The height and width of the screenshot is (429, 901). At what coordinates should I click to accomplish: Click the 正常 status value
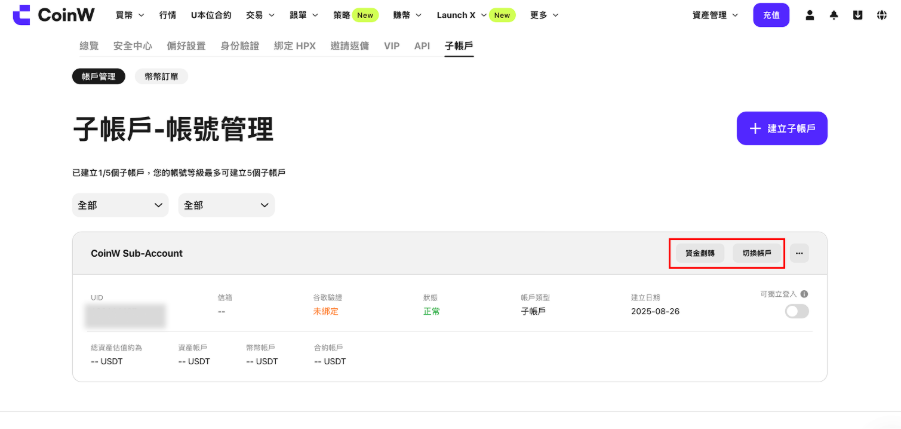click(432, 312)
